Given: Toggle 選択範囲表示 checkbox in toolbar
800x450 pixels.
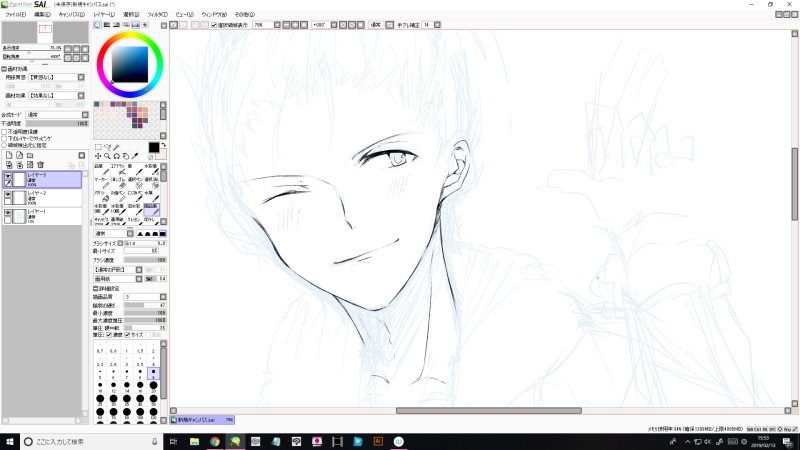Looking at the screenshot, I should click(214, 25).
